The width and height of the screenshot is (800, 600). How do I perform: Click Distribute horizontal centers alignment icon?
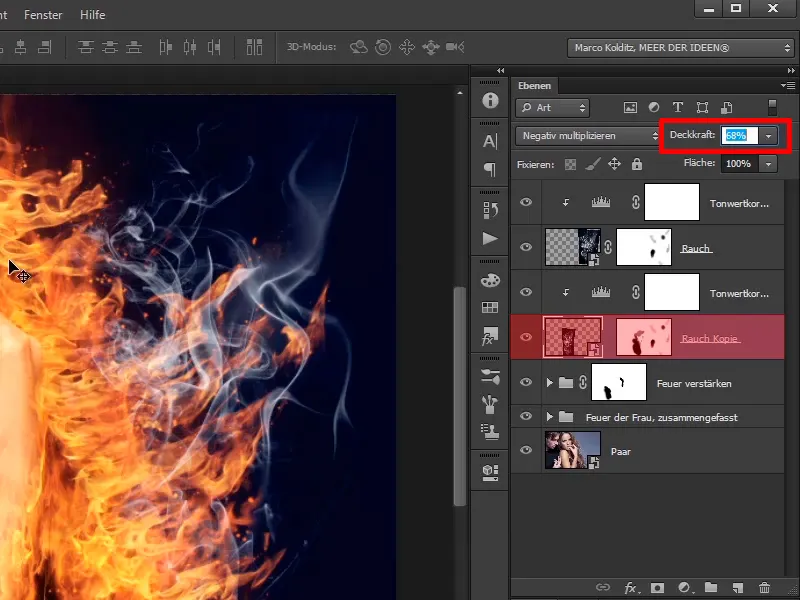tap(189, 47)
